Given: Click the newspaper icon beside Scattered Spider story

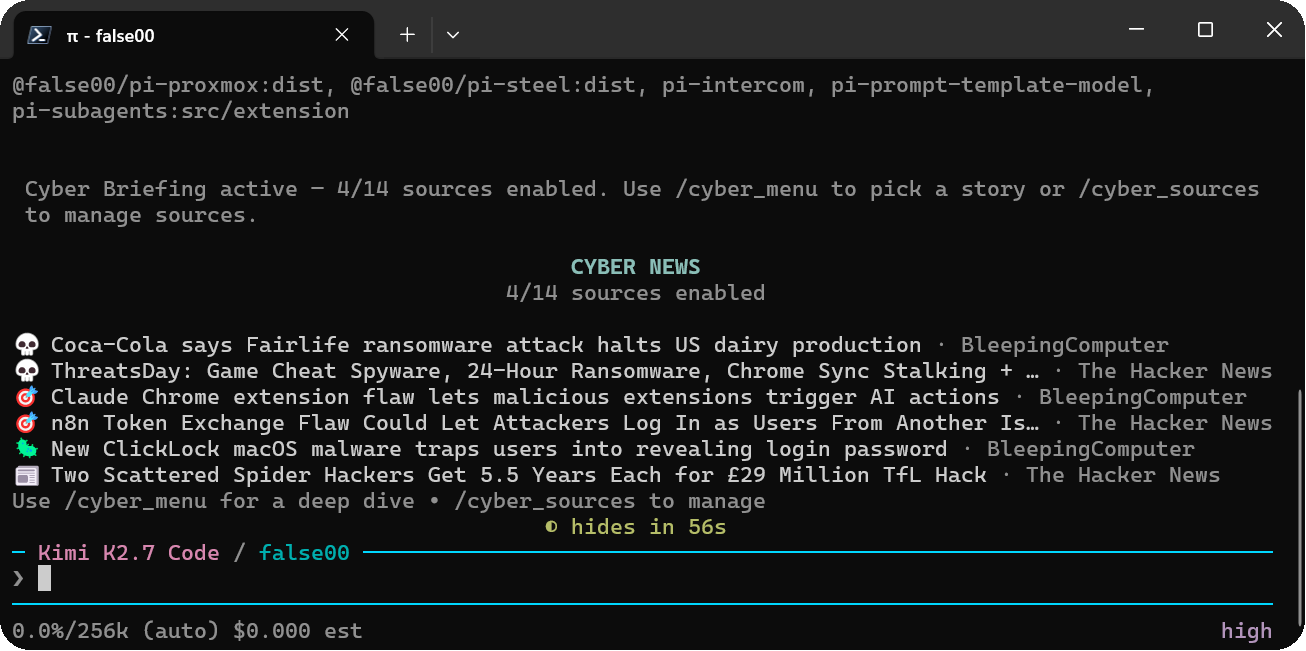Looking at the screenshot, I should 26,475.
